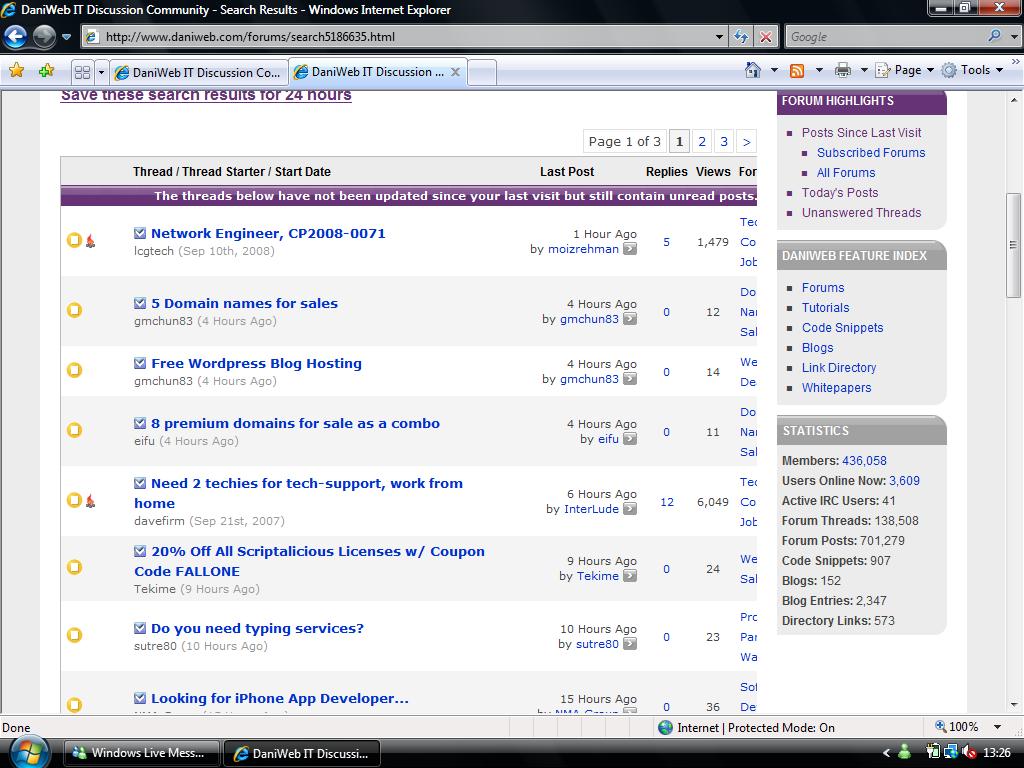Open the Page menu dropdown

[905, 70]
